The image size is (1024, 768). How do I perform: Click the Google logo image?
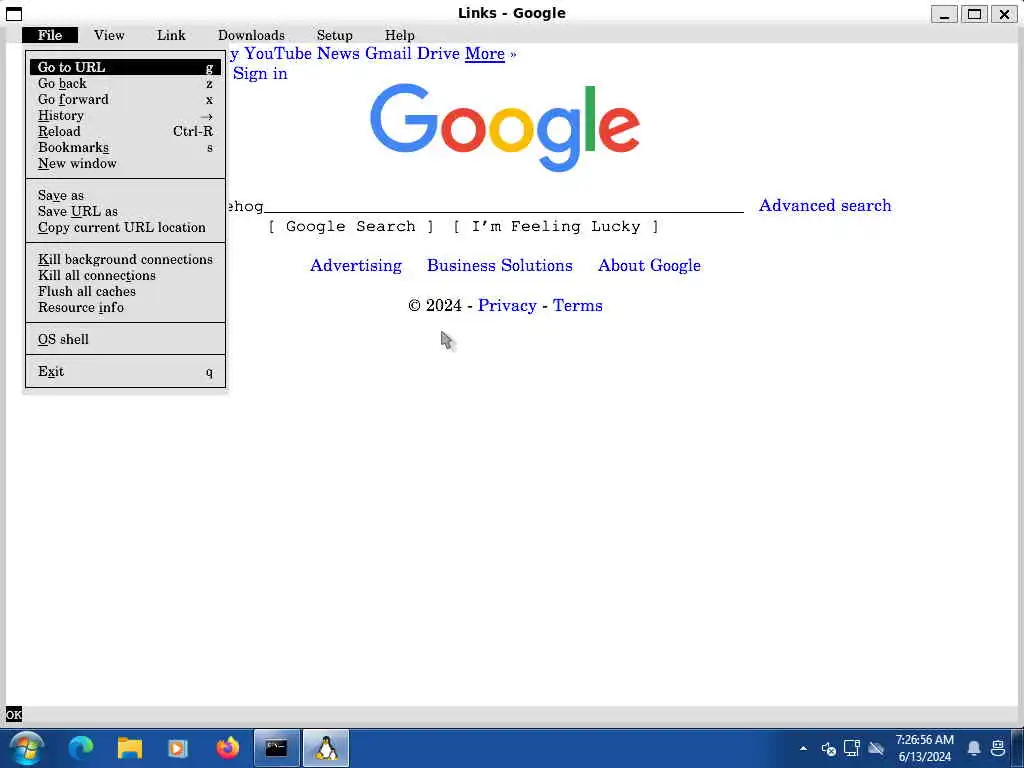point(505,128)
